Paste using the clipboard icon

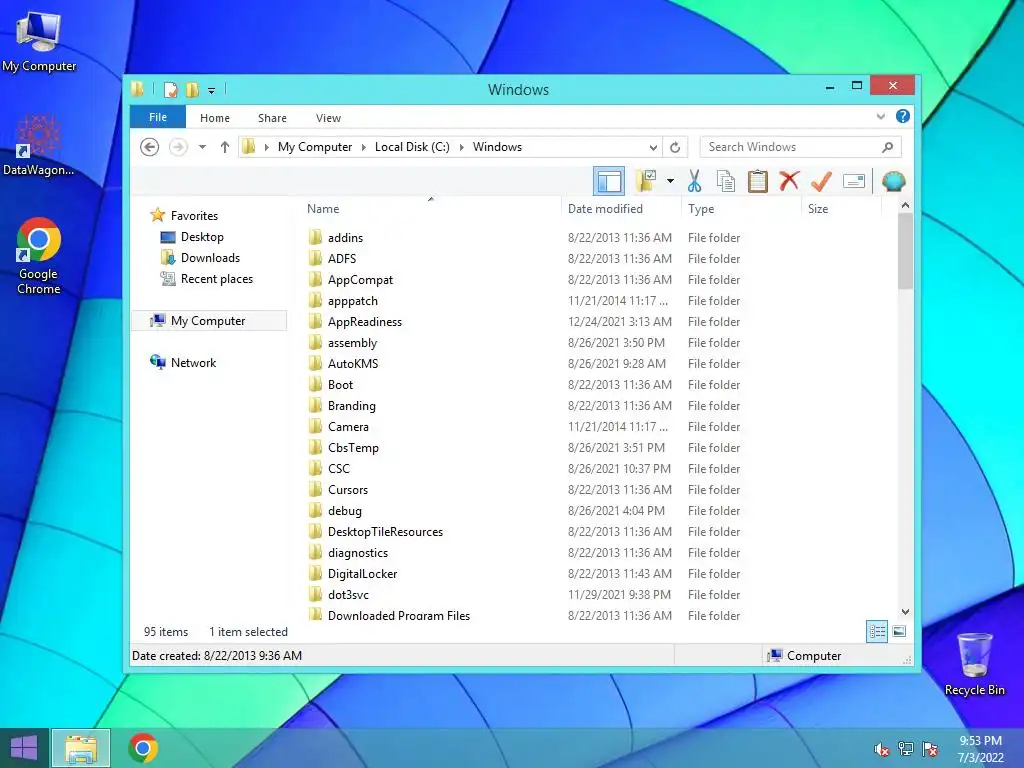[758, 181]
